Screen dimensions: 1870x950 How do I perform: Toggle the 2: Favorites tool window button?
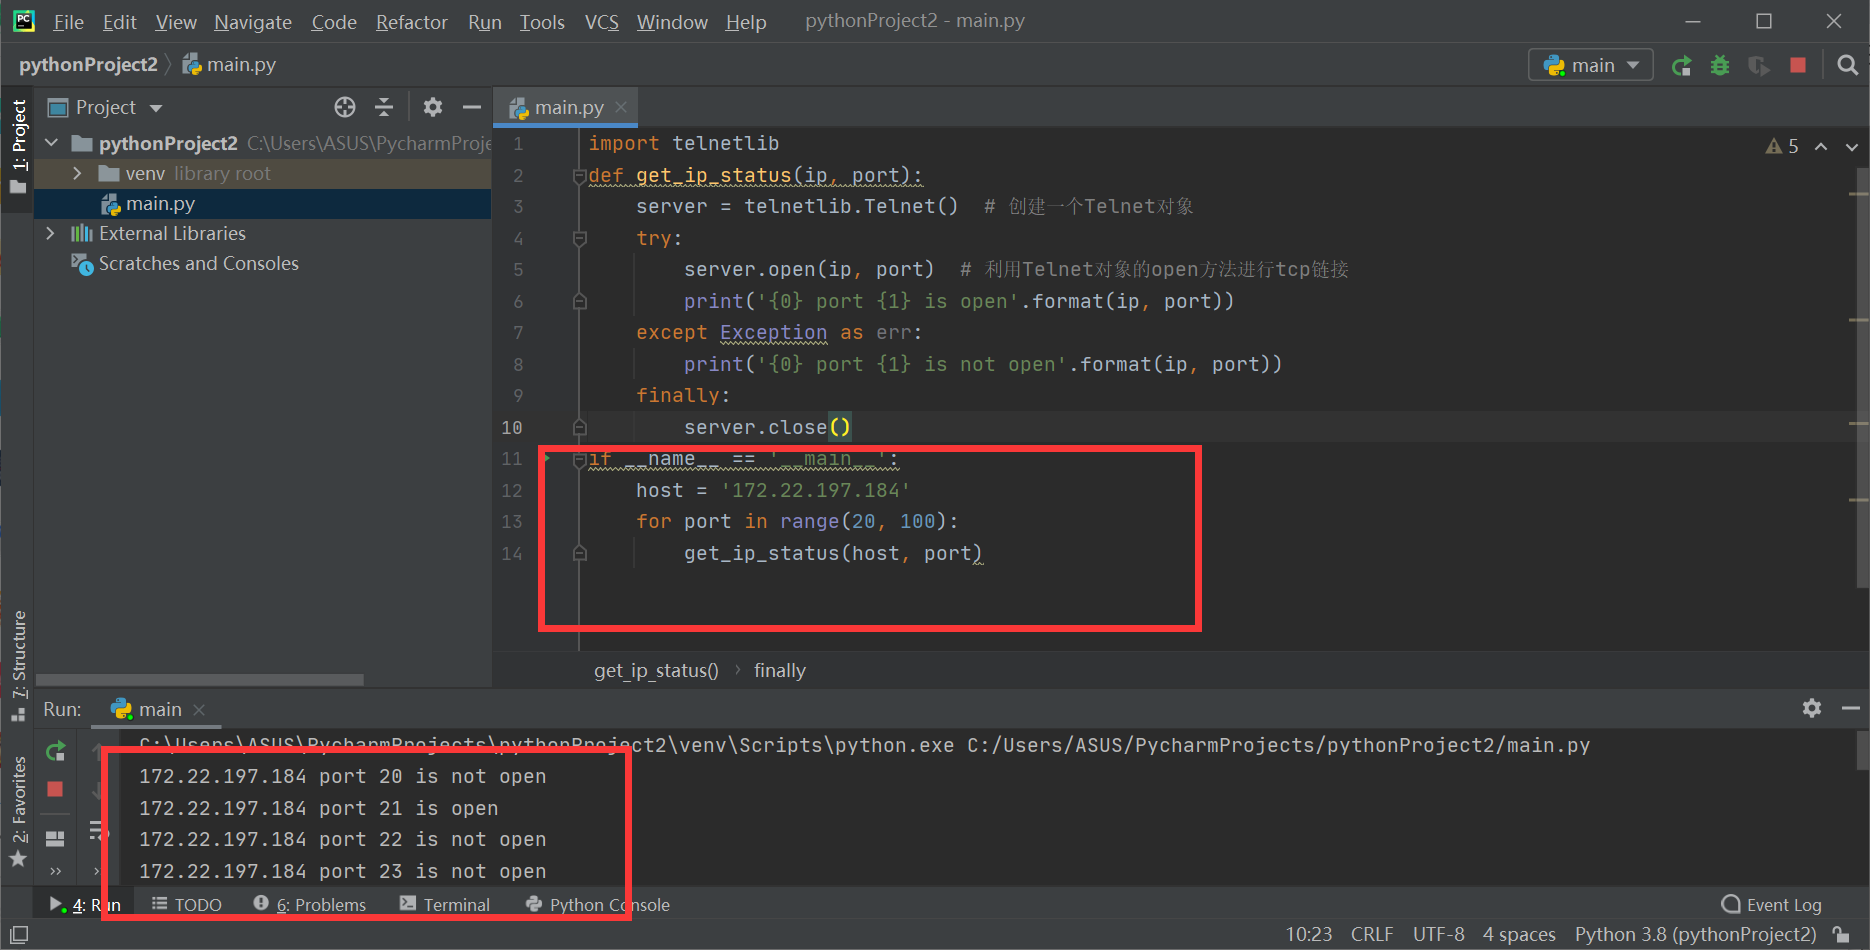tap(18, 811)
